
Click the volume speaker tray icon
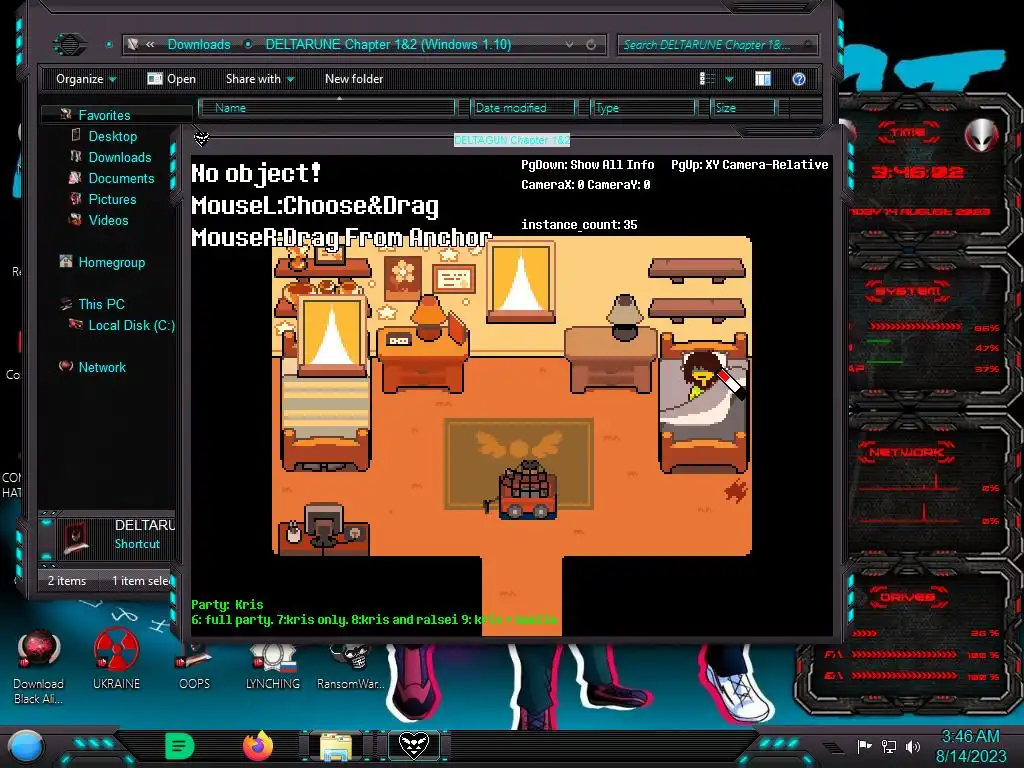(x=912, y=746)
